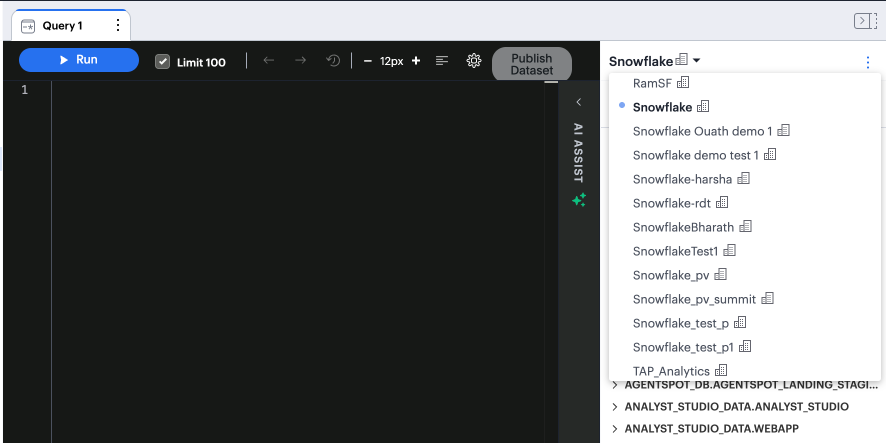
Task: Expand ANALYST_STUDIO_DATA.ANALYST_STUDIO schema
Action: coord(615,407)
